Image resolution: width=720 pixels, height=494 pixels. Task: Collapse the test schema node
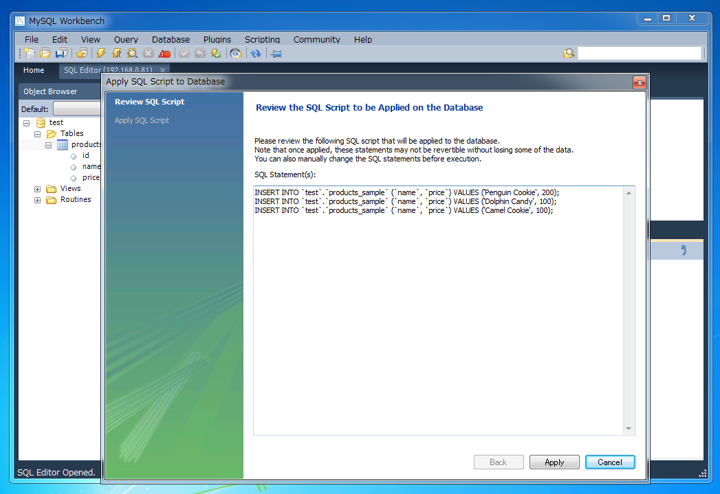pos(27,123)
